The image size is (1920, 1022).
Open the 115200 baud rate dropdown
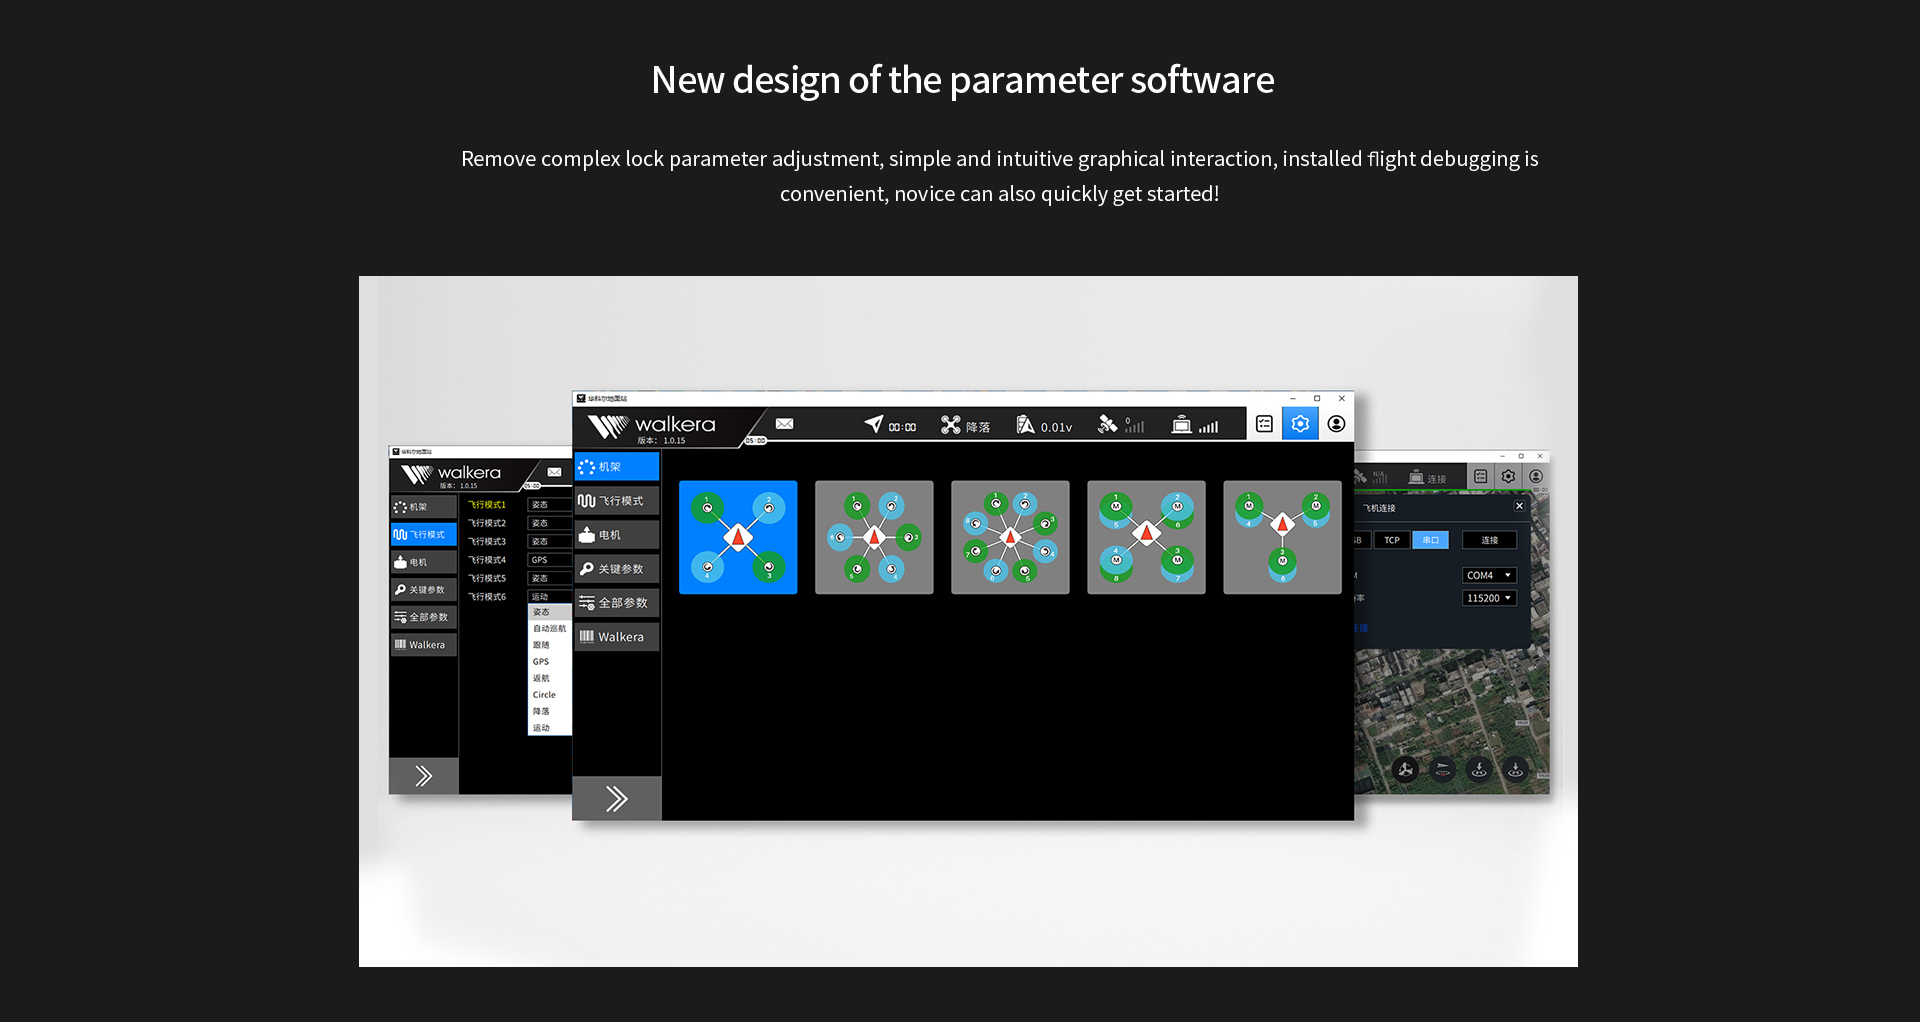pyautogui.click(x=1489, y=598)
